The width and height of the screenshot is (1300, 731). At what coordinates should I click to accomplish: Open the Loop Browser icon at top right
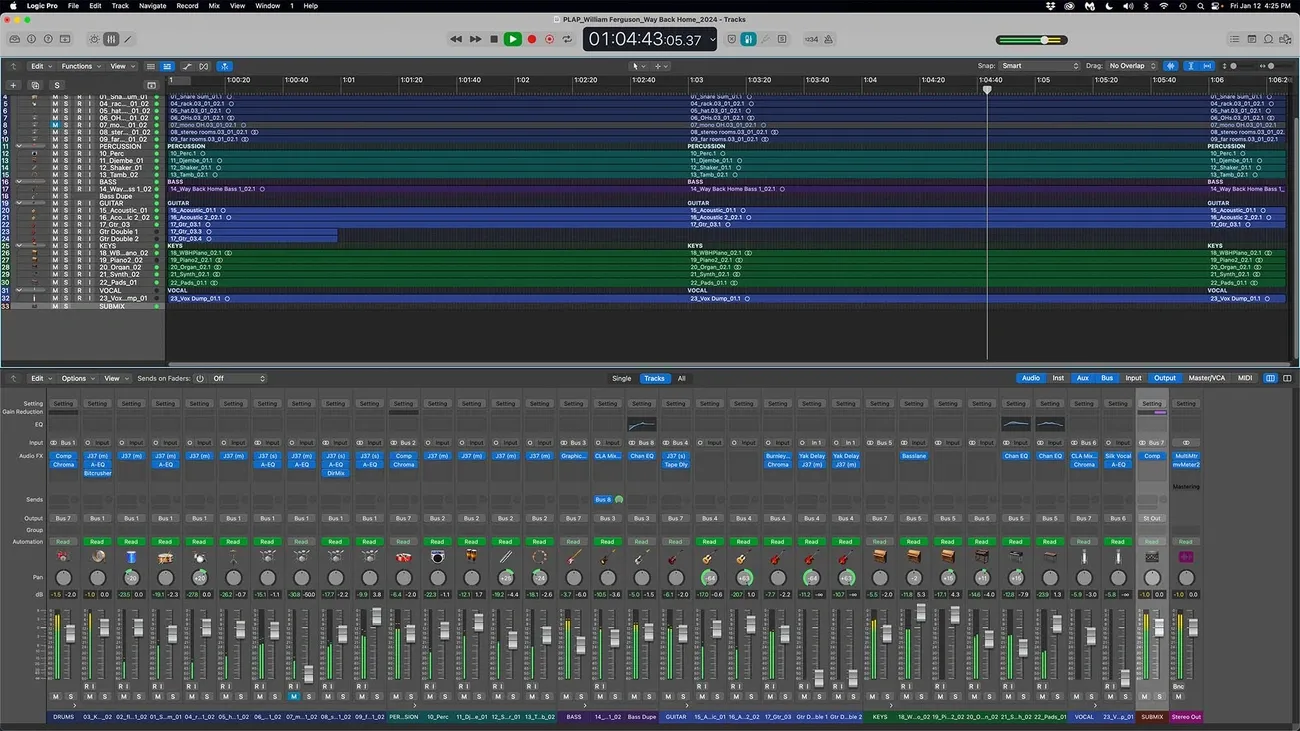(x=1268, y=39)
